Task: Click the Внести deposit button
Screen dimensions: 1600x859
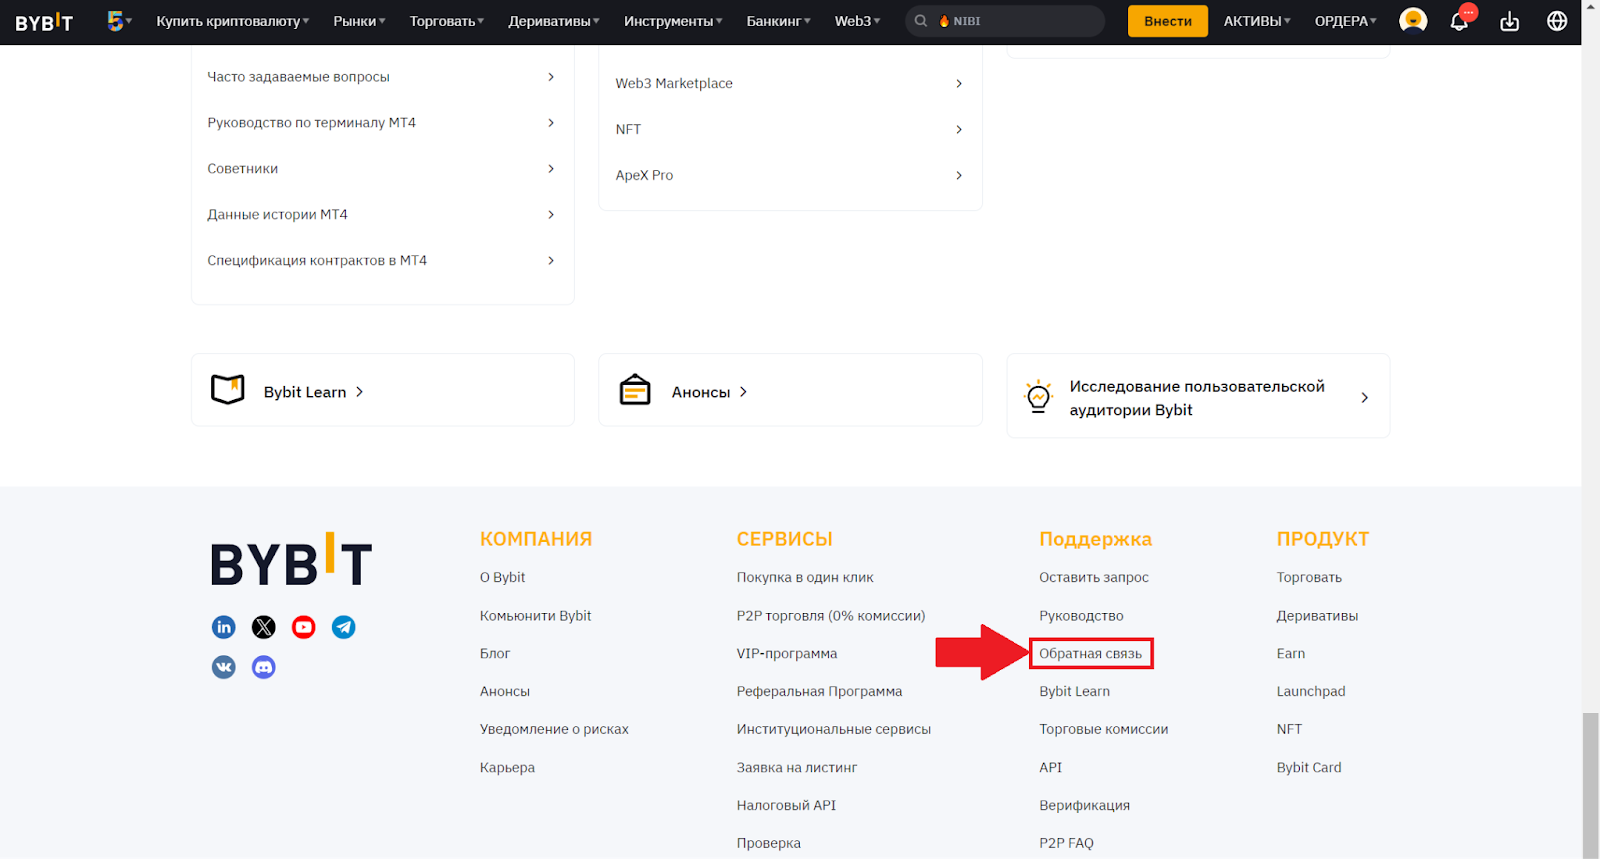Action: pos(1168,21)
